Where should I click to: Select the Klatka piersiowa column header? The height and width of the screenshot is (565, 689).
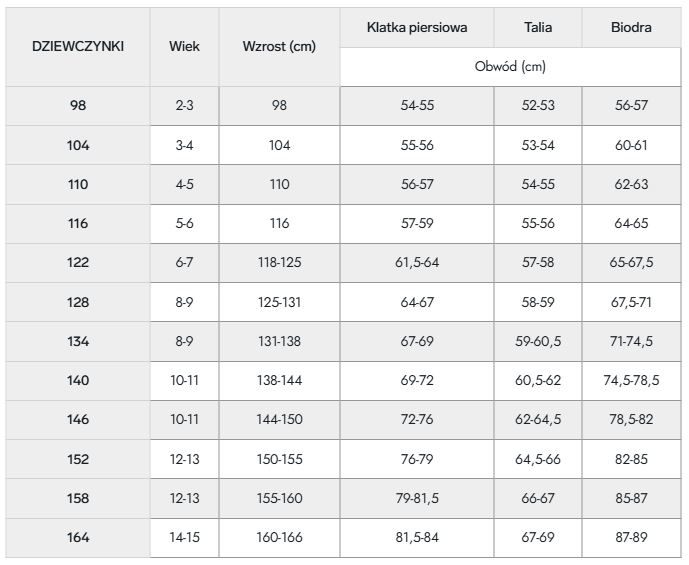pos(416,28)
